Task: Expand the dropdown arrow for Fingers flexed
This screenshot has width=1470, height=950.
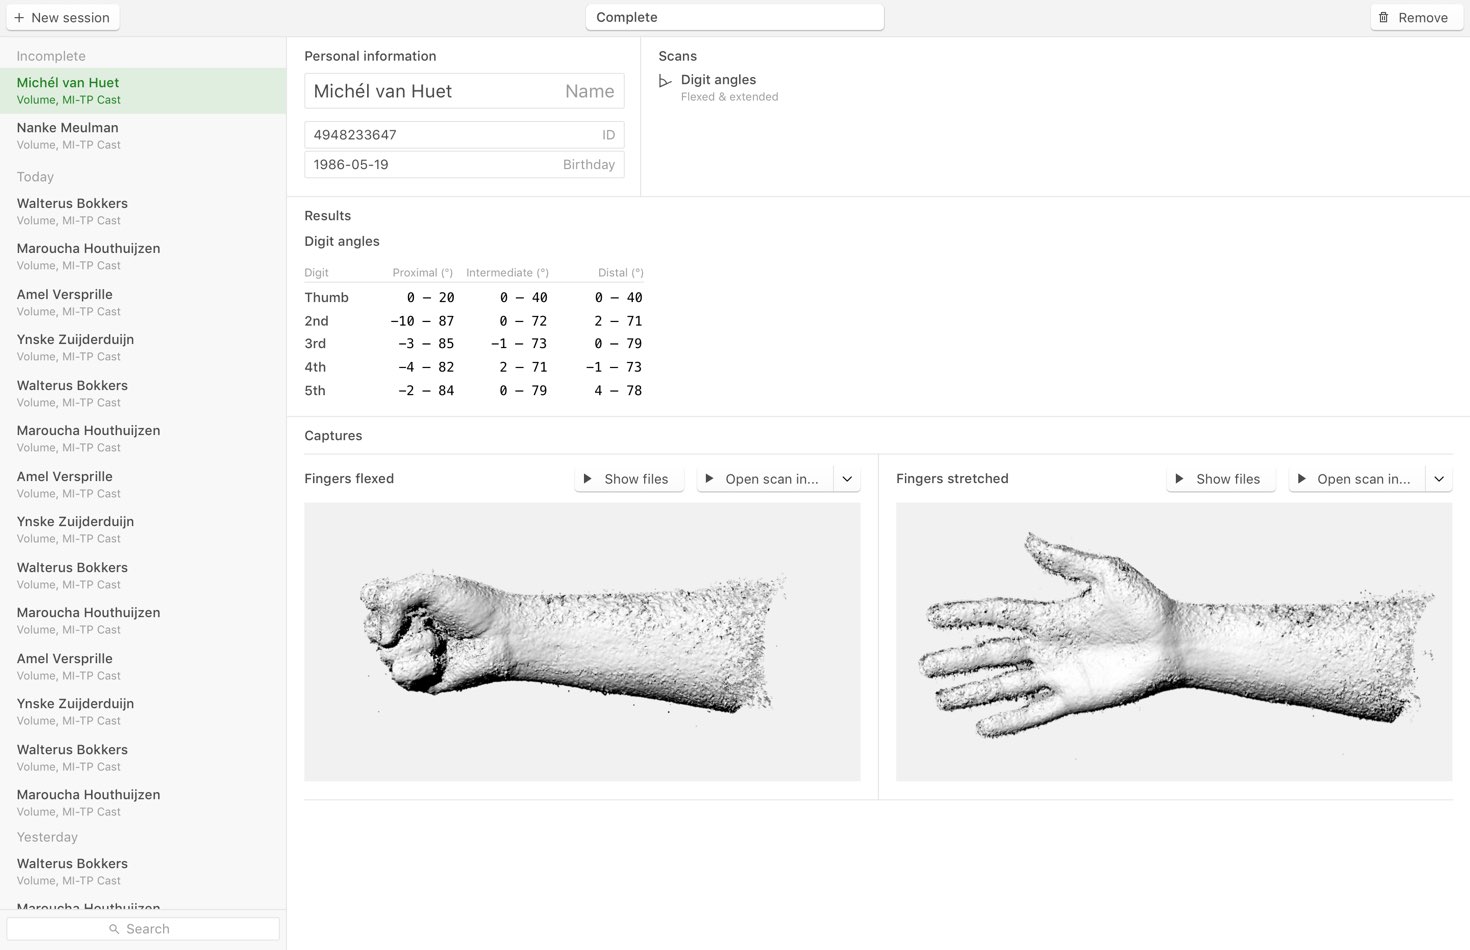Action: [847, 479]
